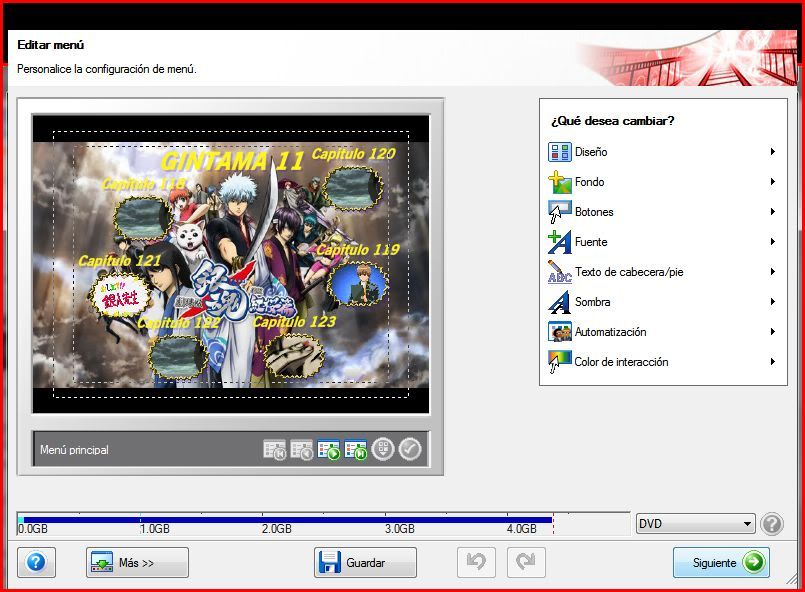The height and width of the screenshot is (592, 805).
Task: Click the Texto de cabecera/pie ABC pencil icon
Action: [560, 272]
